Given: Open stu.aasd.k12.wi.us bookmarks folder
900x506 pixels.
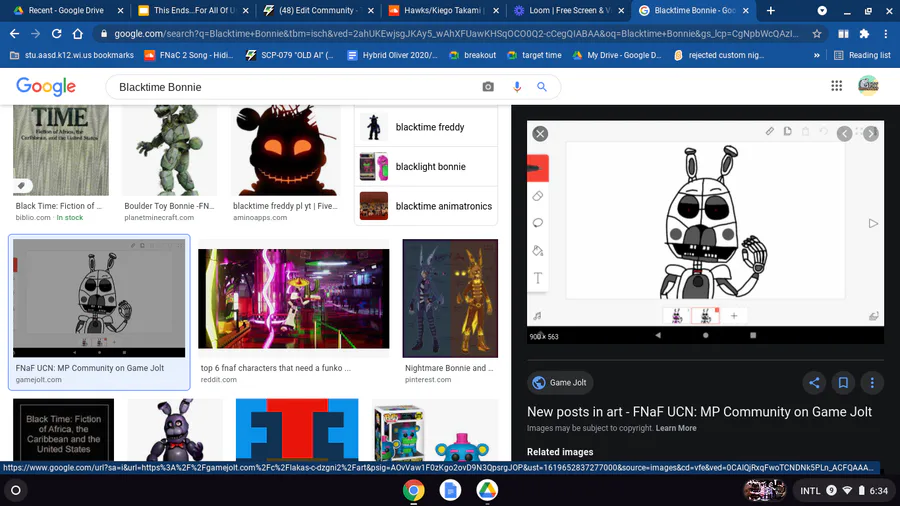Looking at the screenshot, I should pos(72,55).
